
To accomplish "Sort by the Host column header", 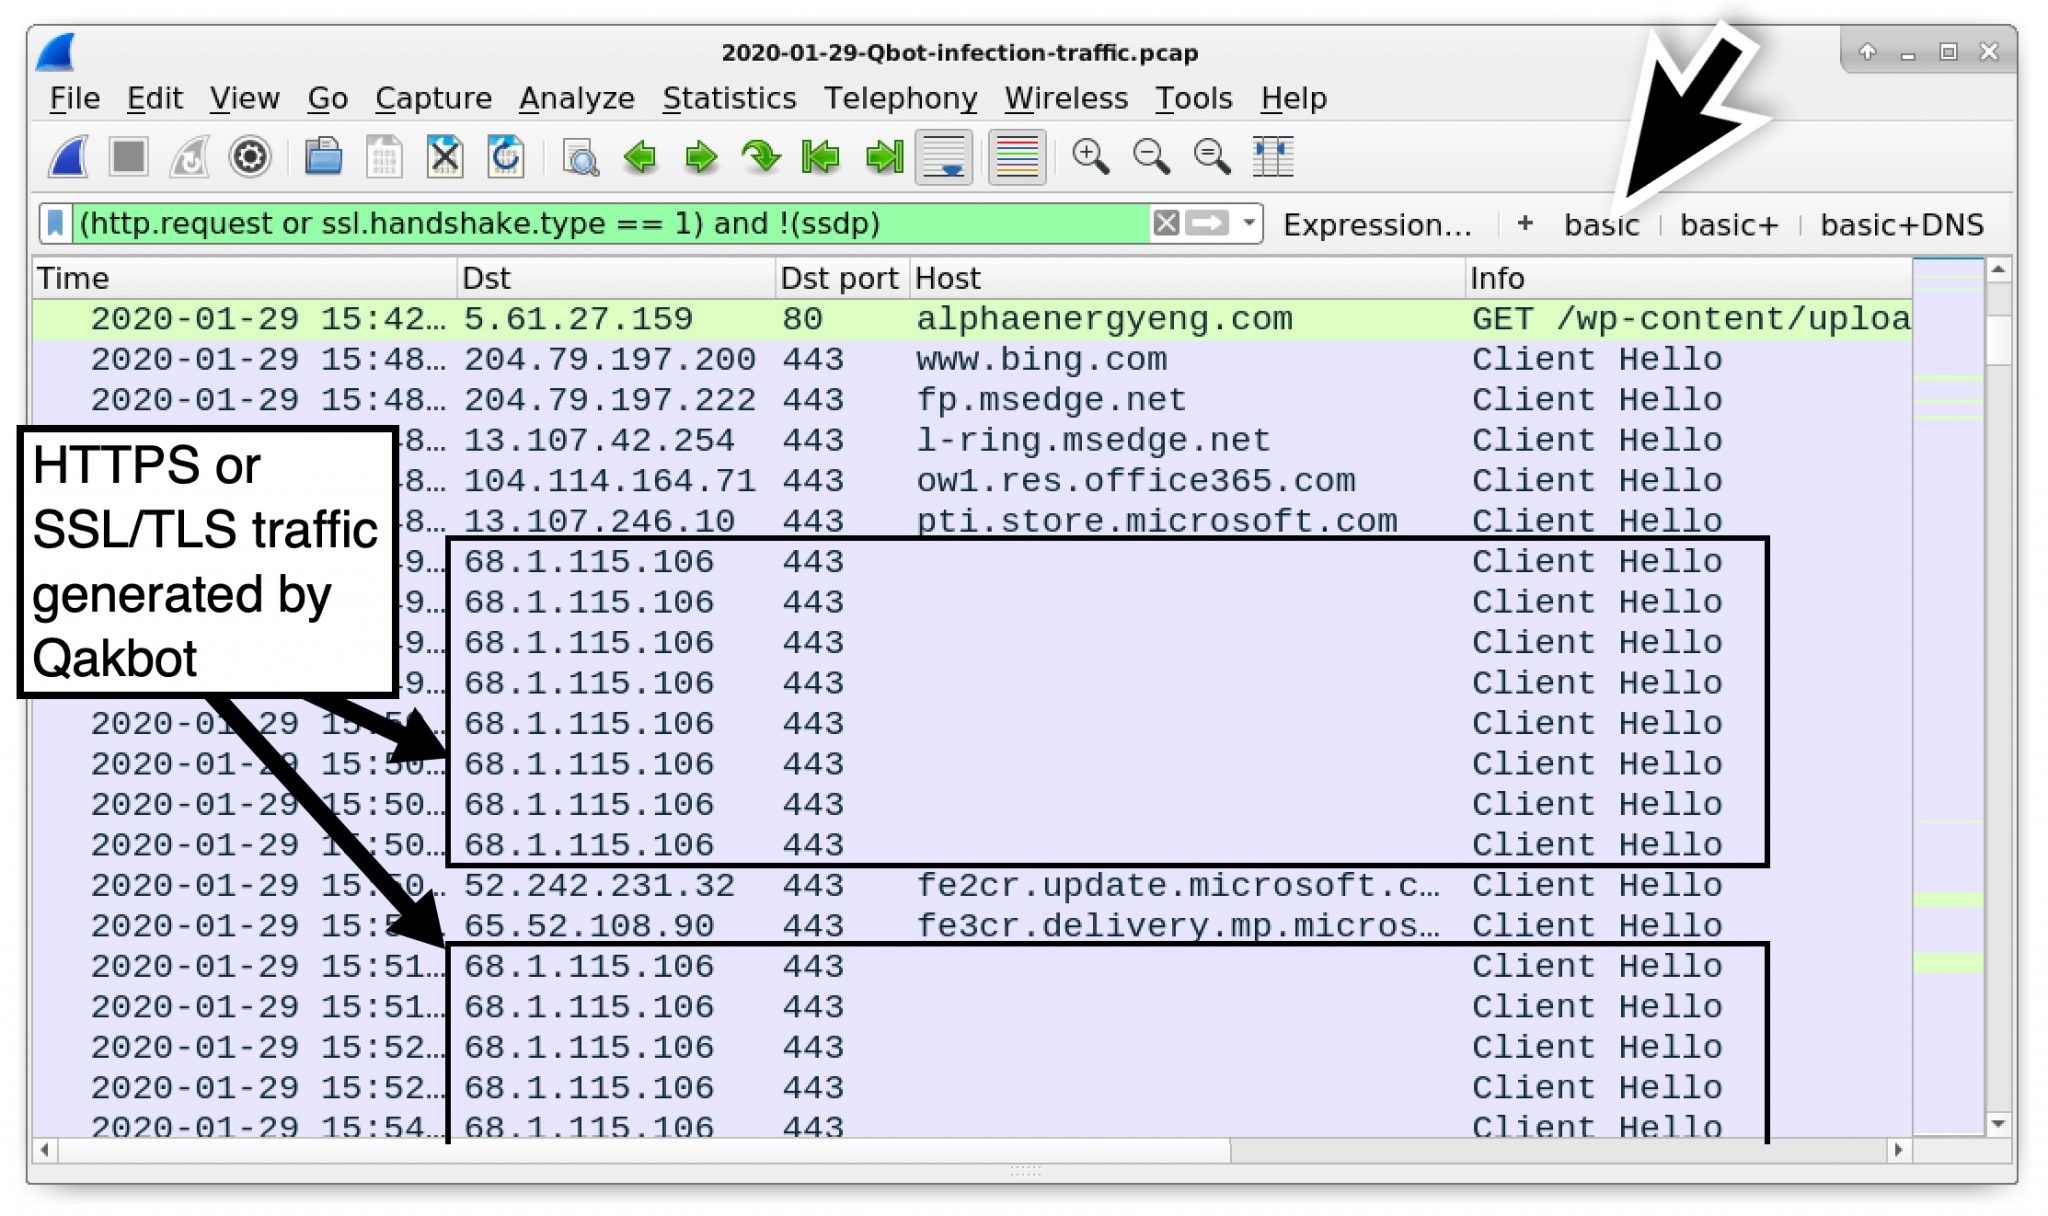I will point(1187,278).
